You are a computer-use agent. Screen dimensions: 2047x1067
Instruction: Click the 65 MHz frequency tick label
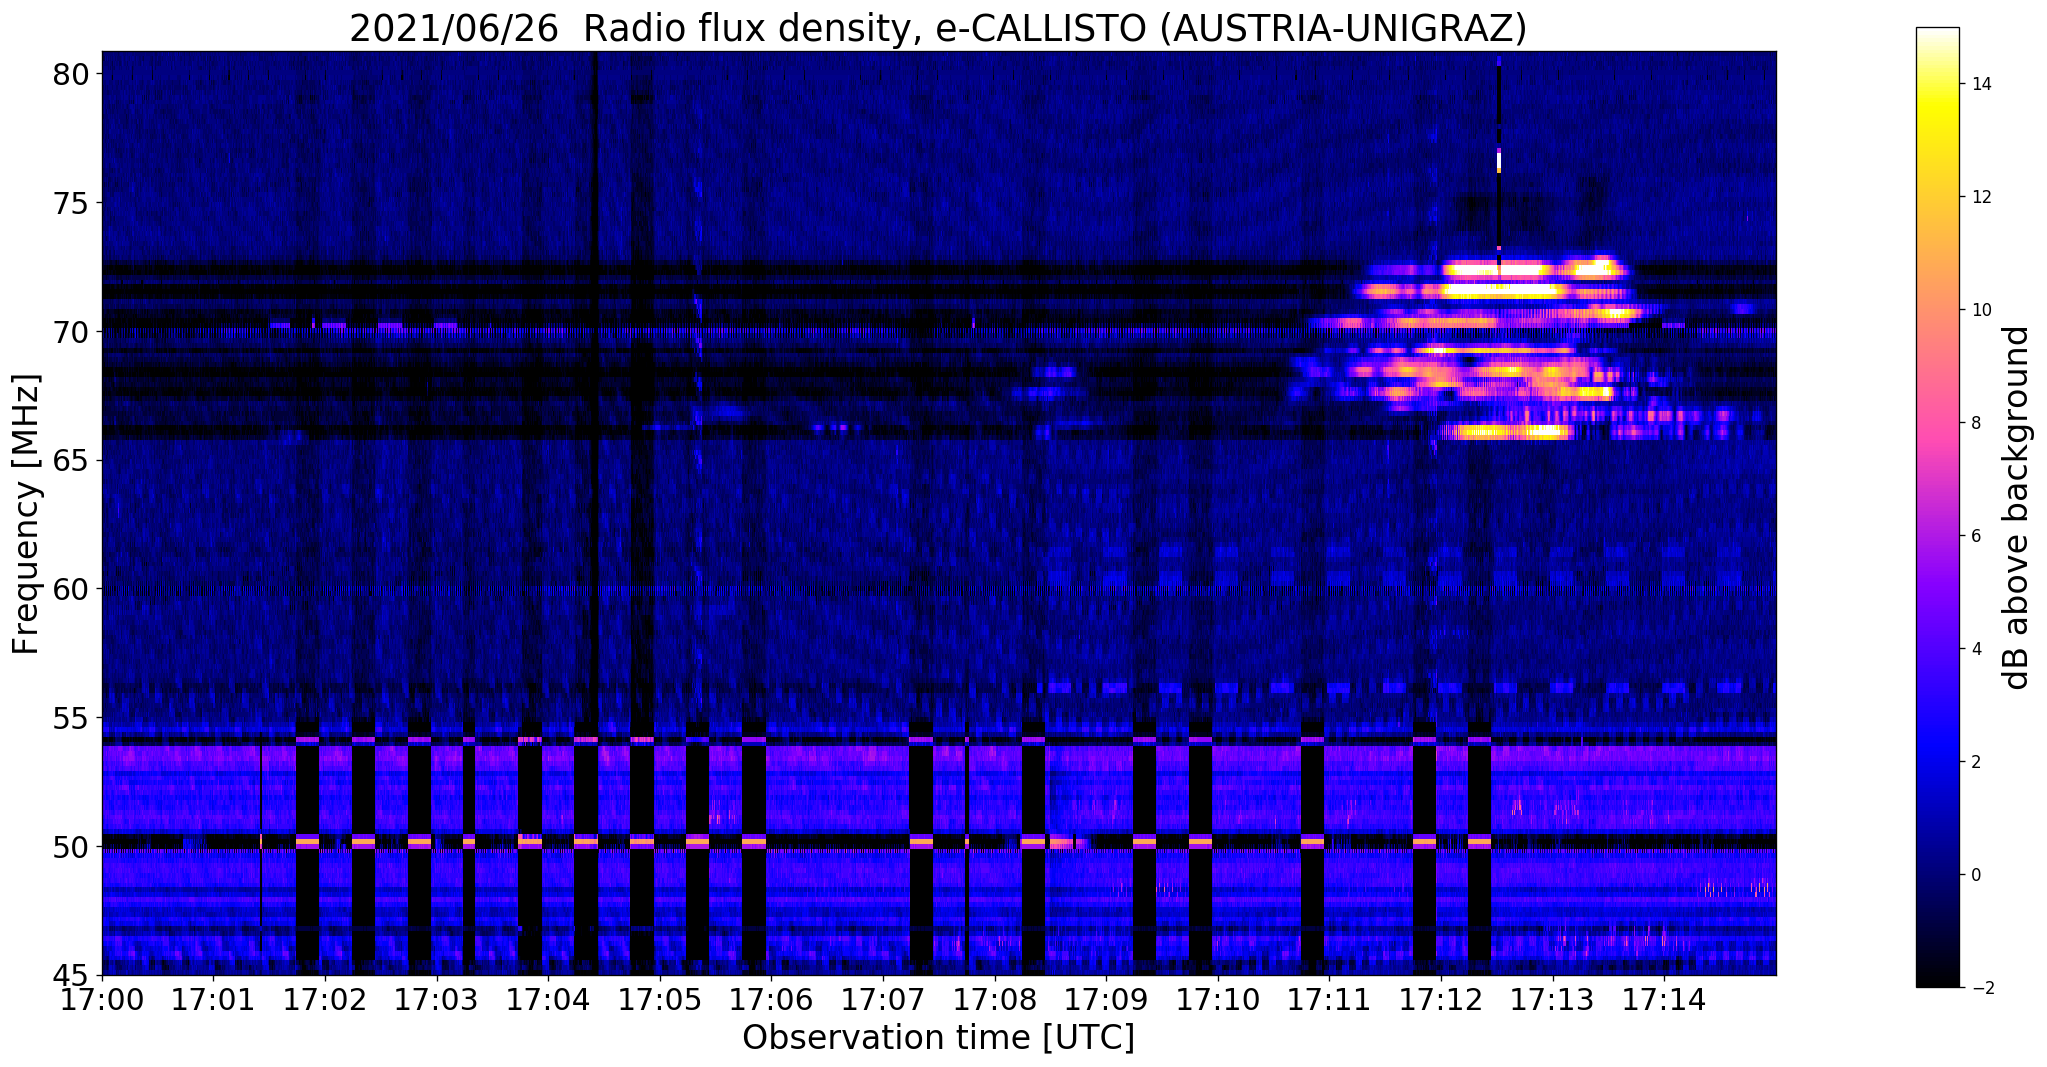pos(73,461)
